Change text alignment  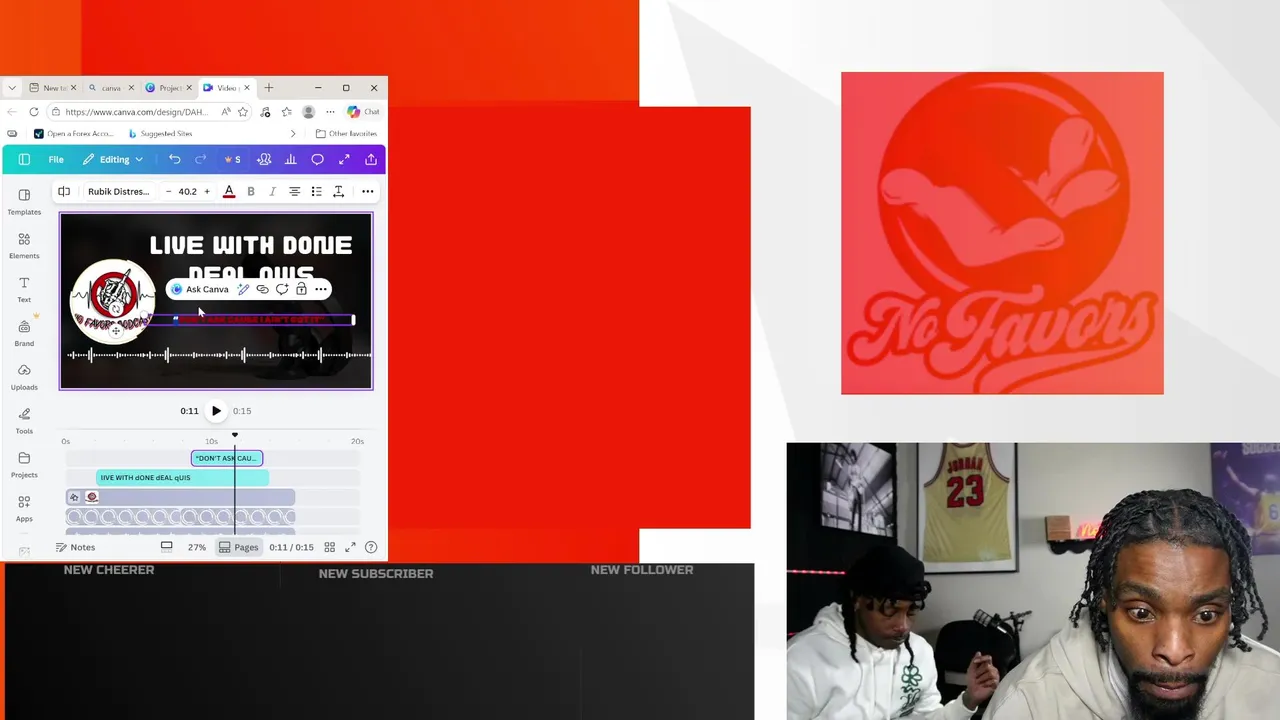(294, 191)
